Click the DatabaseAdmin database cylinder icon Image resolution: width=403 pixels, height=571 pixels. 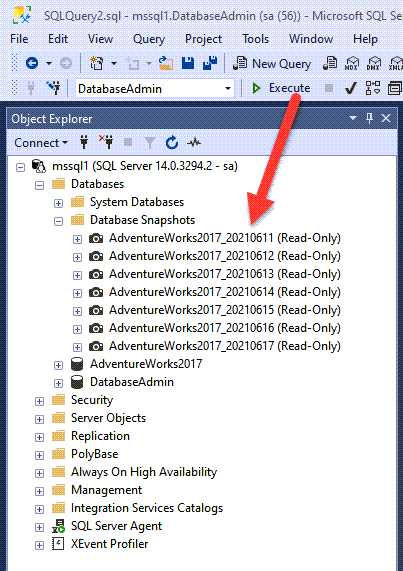pos(77,382)
